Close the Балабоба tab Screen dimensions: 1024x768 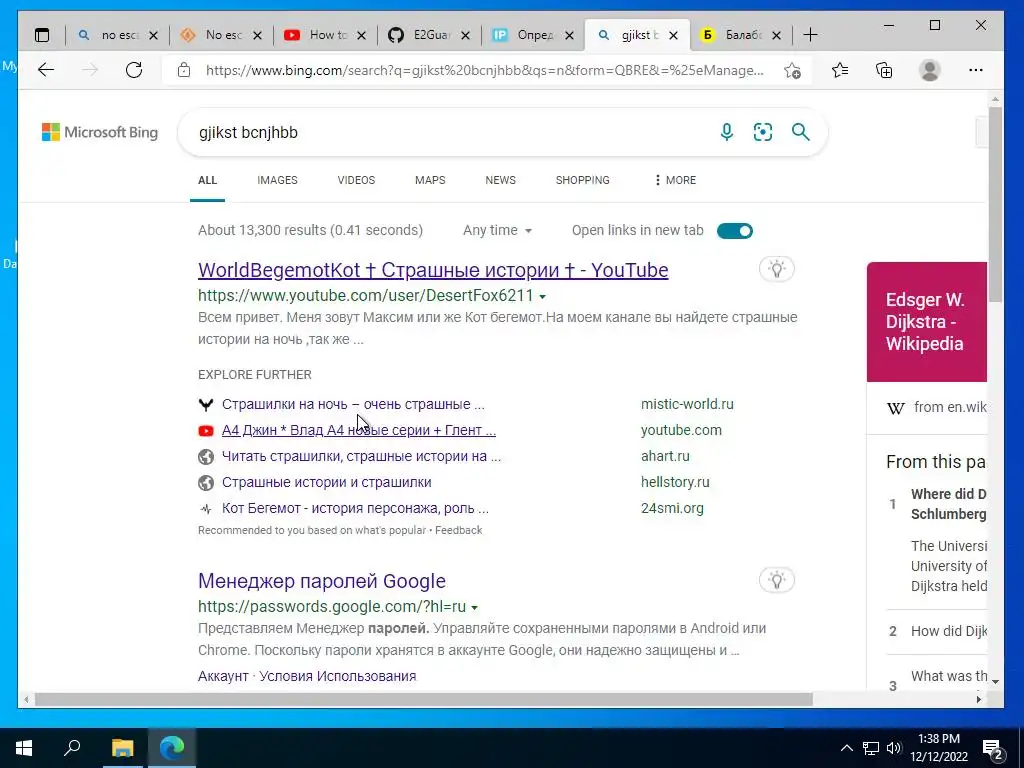(x=776, y=35)
